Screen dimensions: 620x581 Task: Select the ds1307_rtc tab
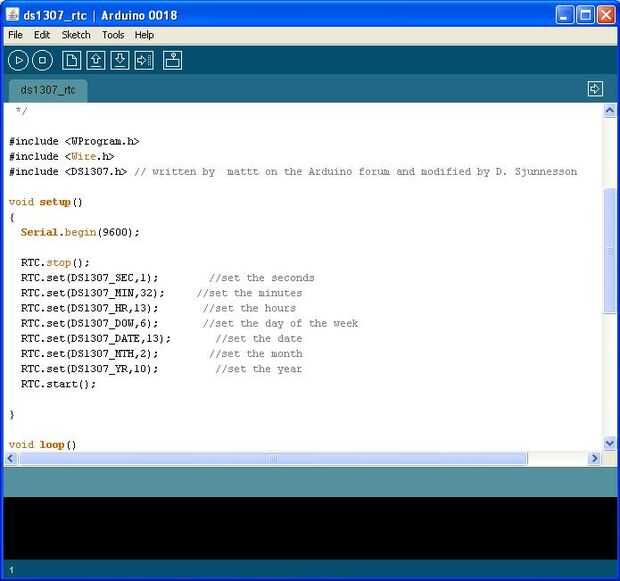tap(48, 90)
